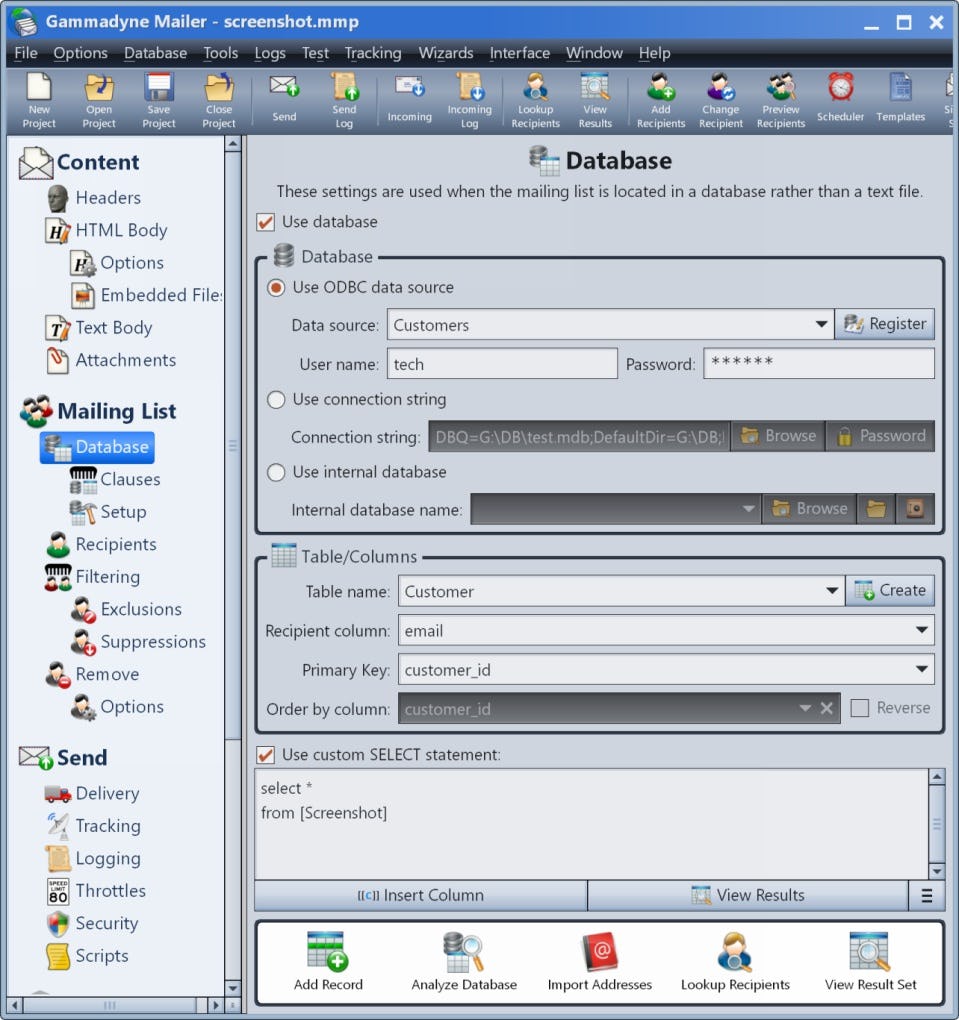The image size is (959, 1020).
Task: Select Preview Recipients on the toolbar
Action: click(x=780, y=97)
